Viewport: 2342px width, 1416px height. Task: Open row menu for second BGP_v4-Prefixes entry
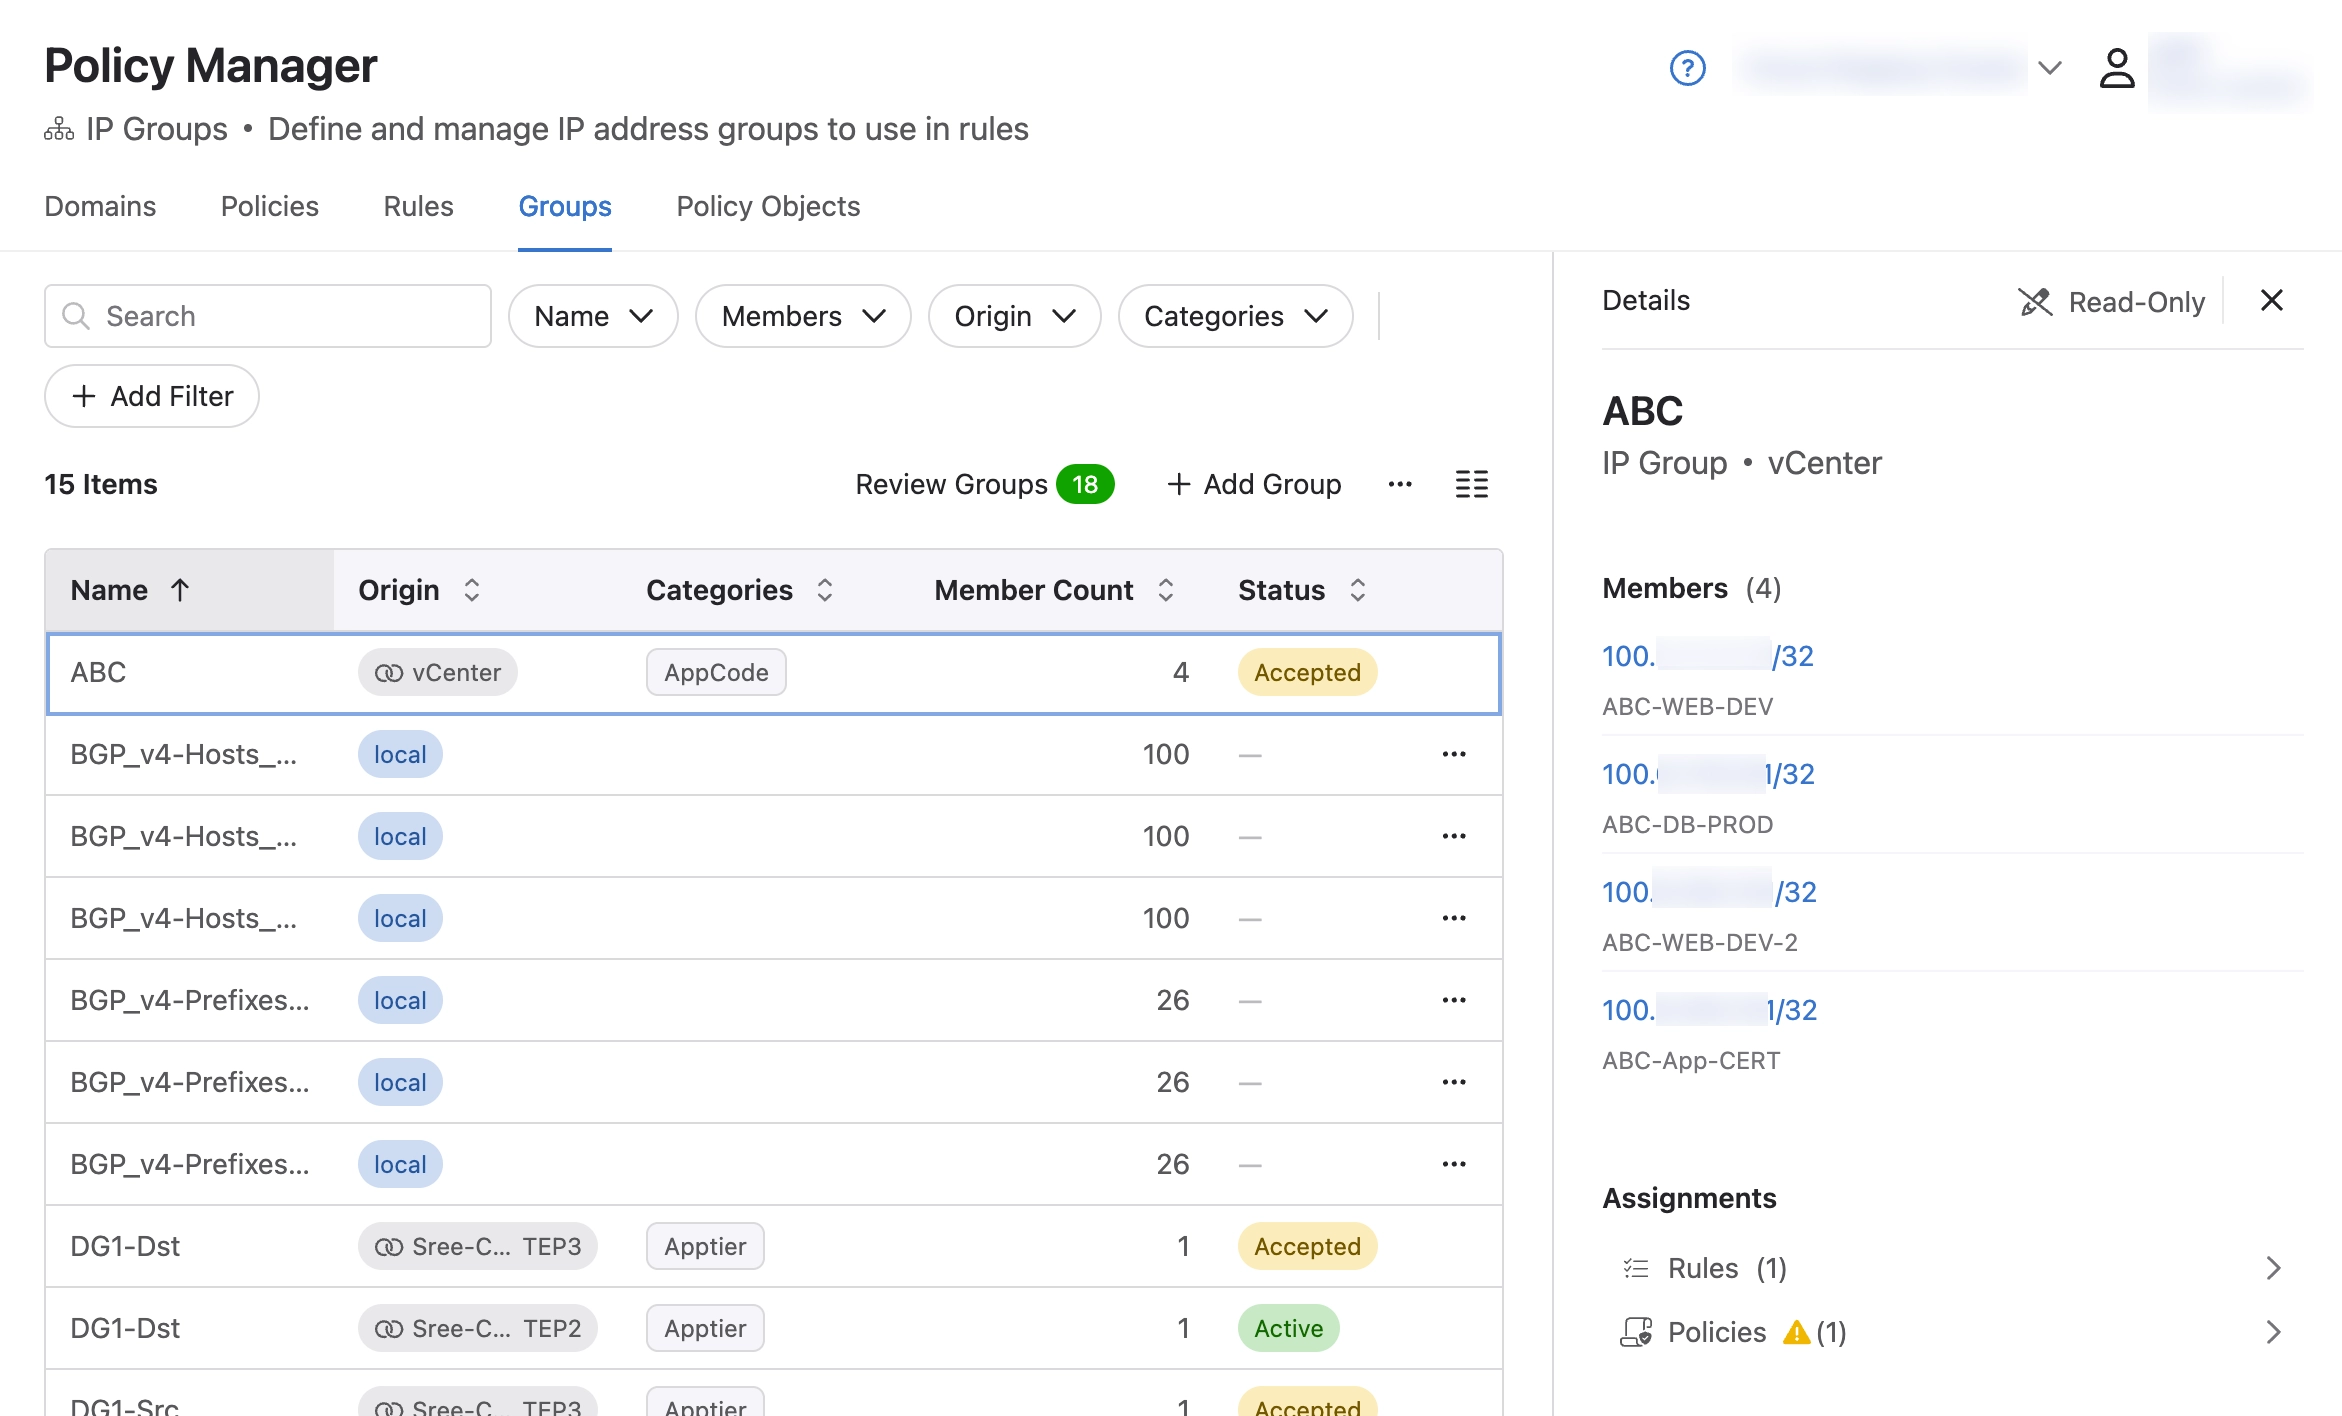click(x=1454, y=1082)
